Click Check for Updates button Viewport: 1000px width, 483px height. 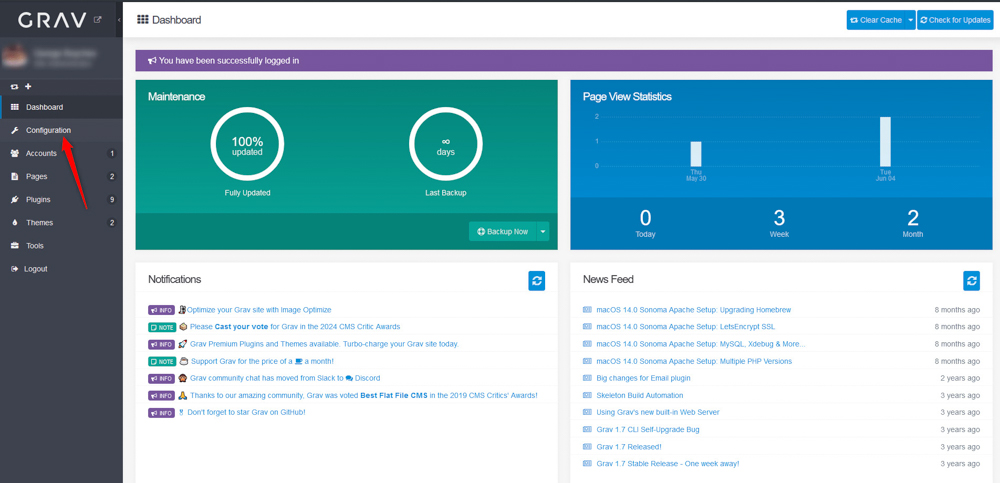[x=955, y=20]
